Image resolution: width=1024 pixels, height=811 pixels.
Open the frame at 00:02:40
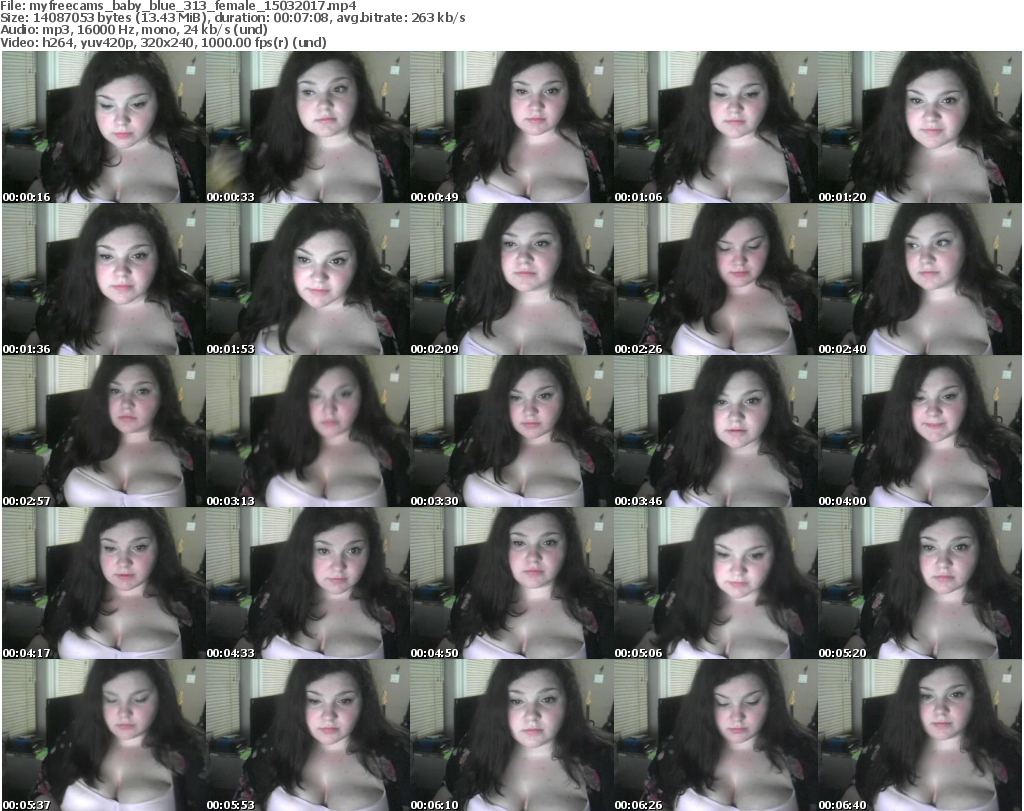coord(920,279)
